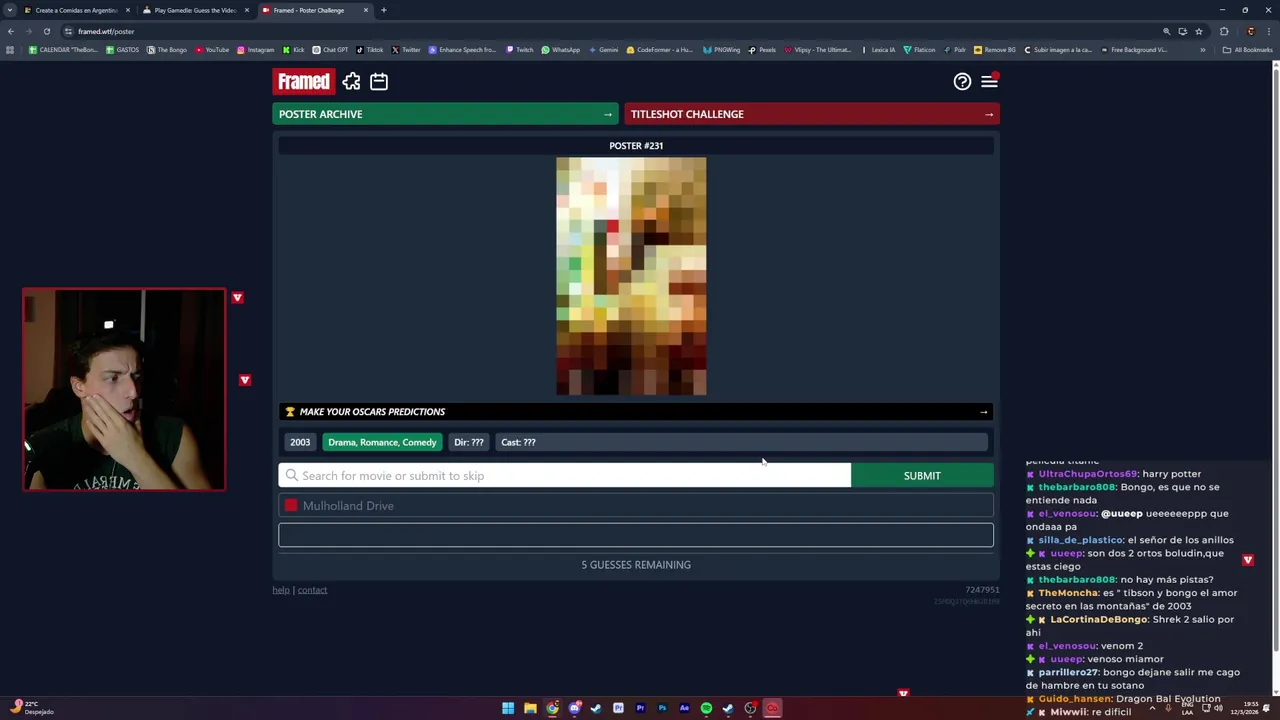The width and height of the screenshot is (1280, 720).
Task: Open a new browser tab
Action: coord(384,10)
